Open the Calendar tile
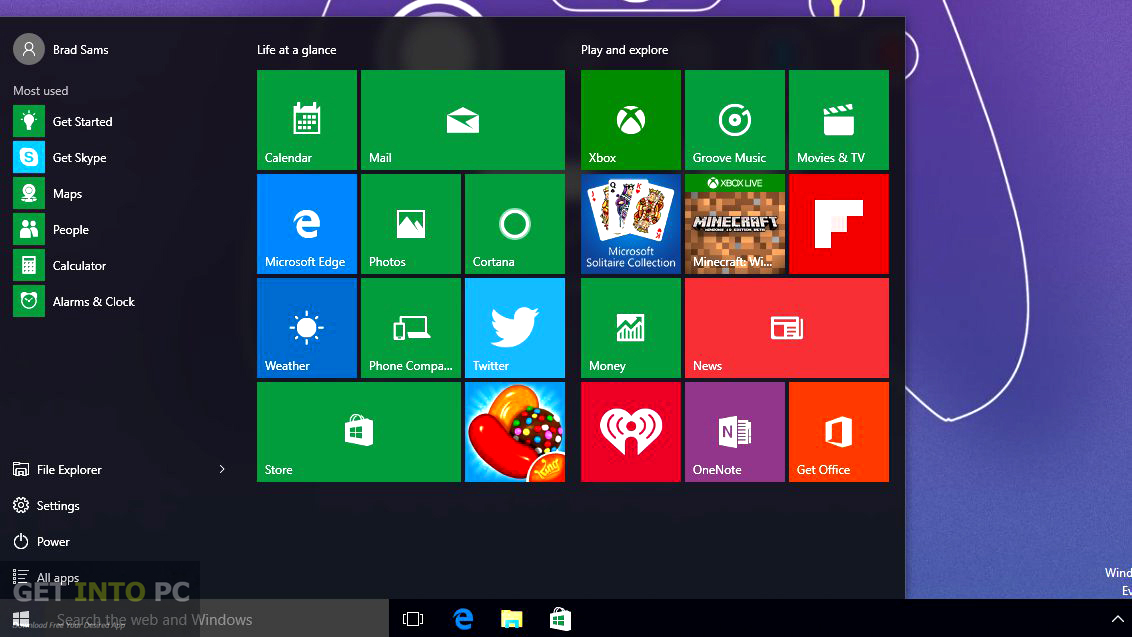 (307, 120)
